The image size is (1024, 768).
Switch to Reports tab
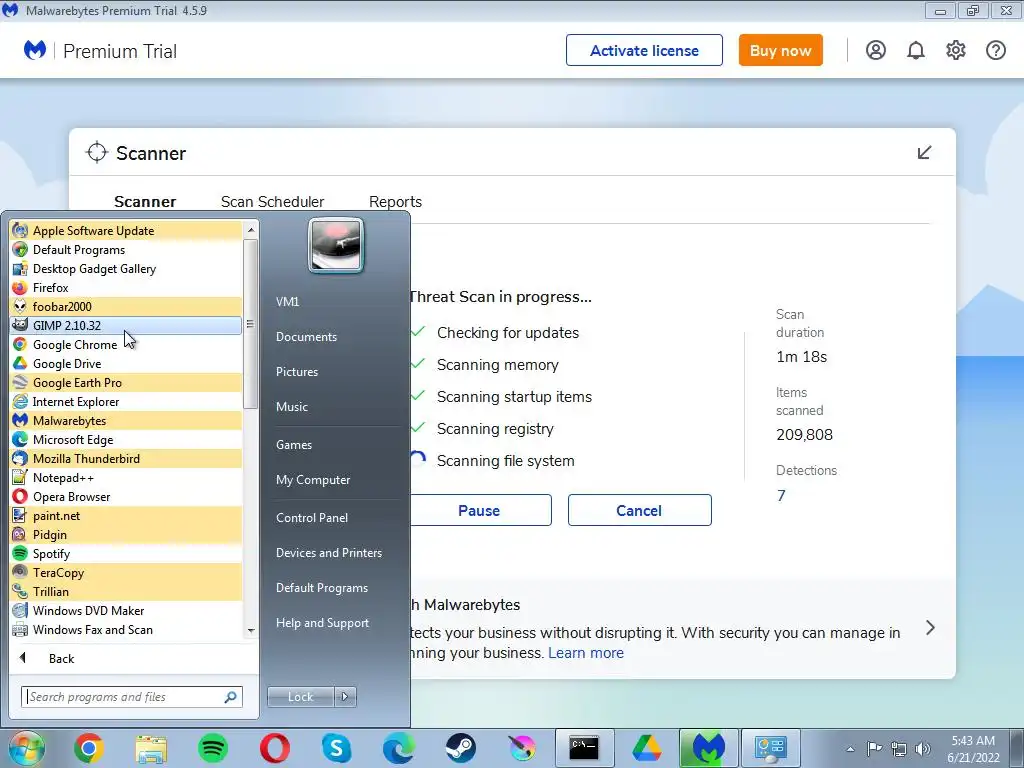click(x=395, y=202)
